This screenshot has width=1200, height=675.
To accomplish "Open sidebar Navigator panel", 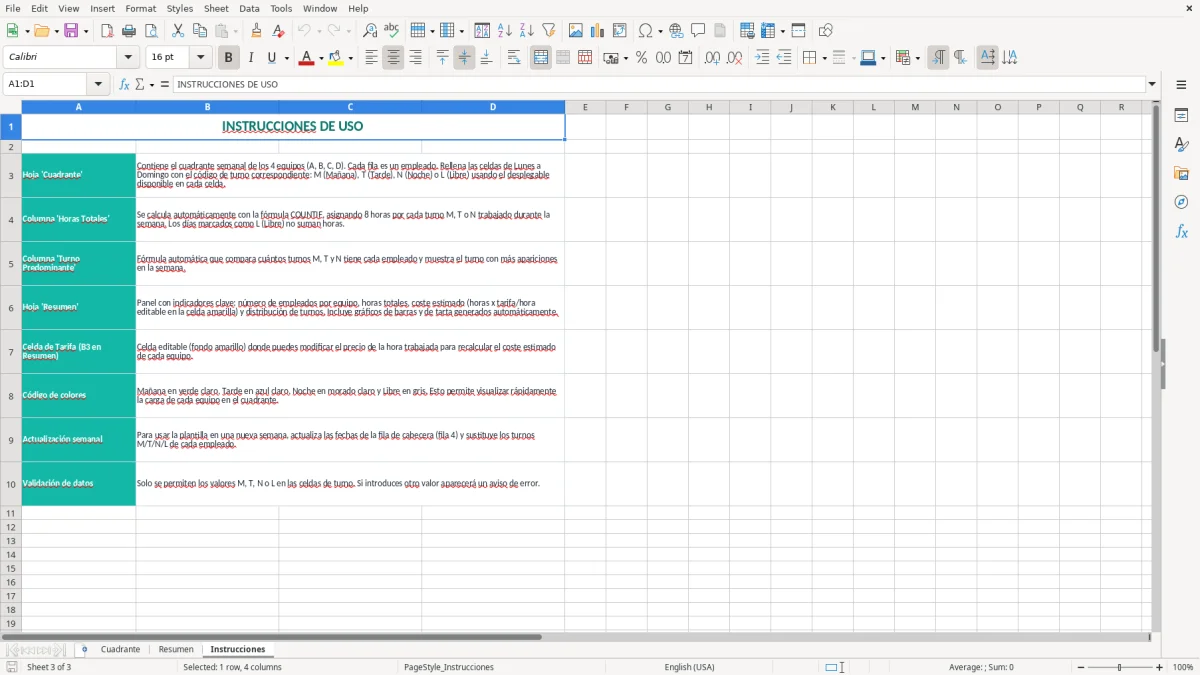I will (1181, 203).
